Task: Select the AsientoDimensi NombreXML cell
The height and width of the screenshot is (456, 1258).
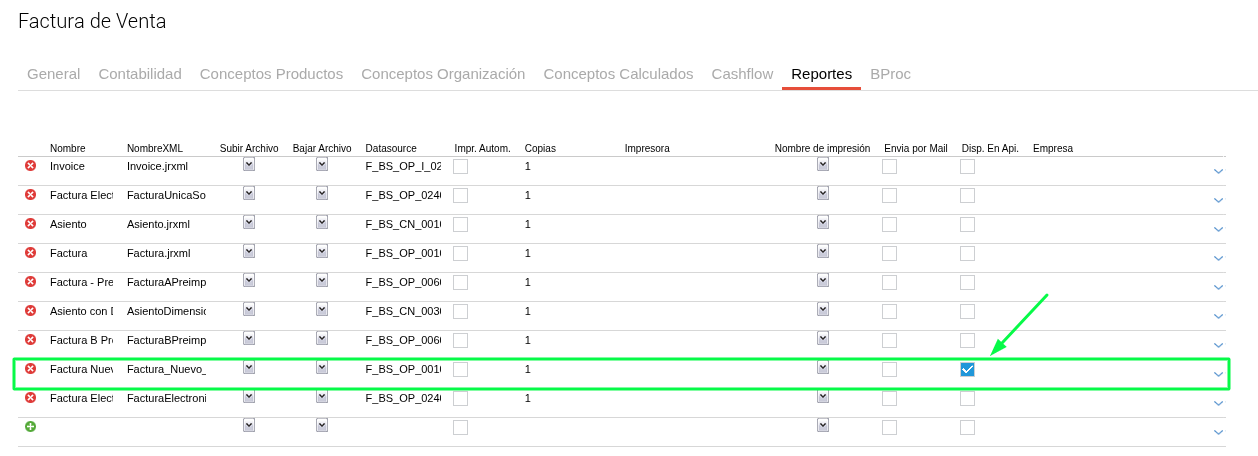Action: [x=166, y=311]
